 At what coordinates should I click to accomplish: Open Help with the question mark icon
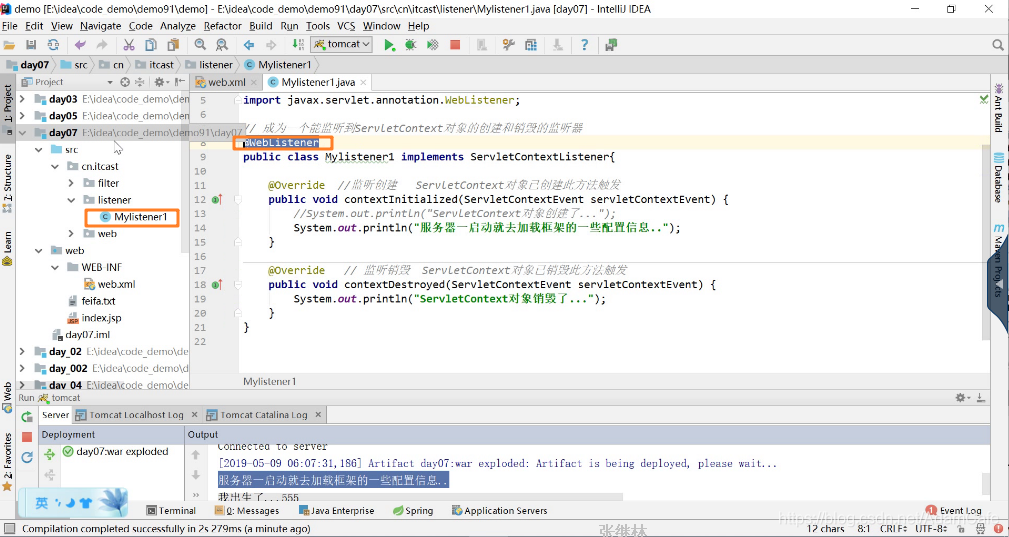pyautogui.click(x=584, y=45)
